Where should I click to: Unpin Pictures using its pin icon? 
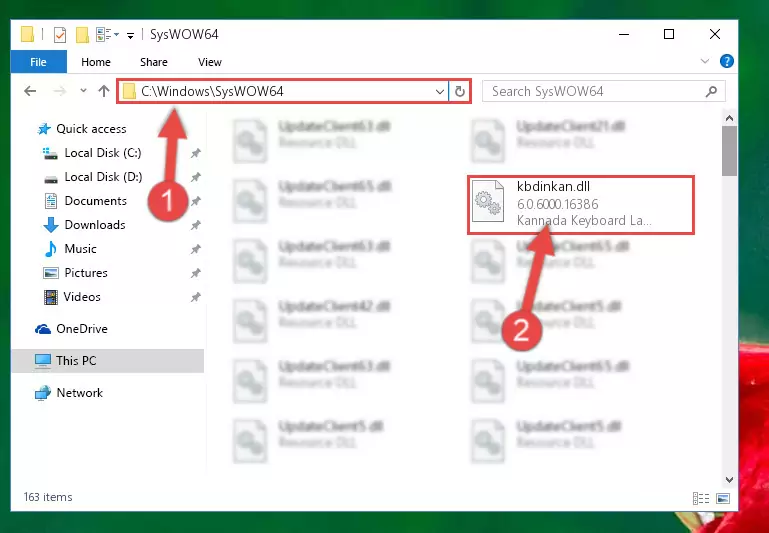tap(195, 273)
